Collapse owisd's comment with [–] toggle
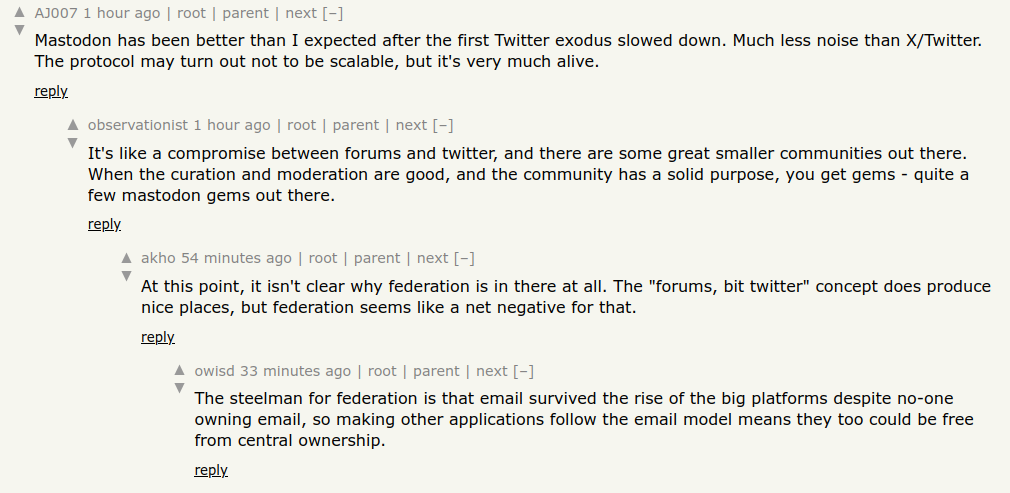1010x493 pixels. click(x=523, y=371)
